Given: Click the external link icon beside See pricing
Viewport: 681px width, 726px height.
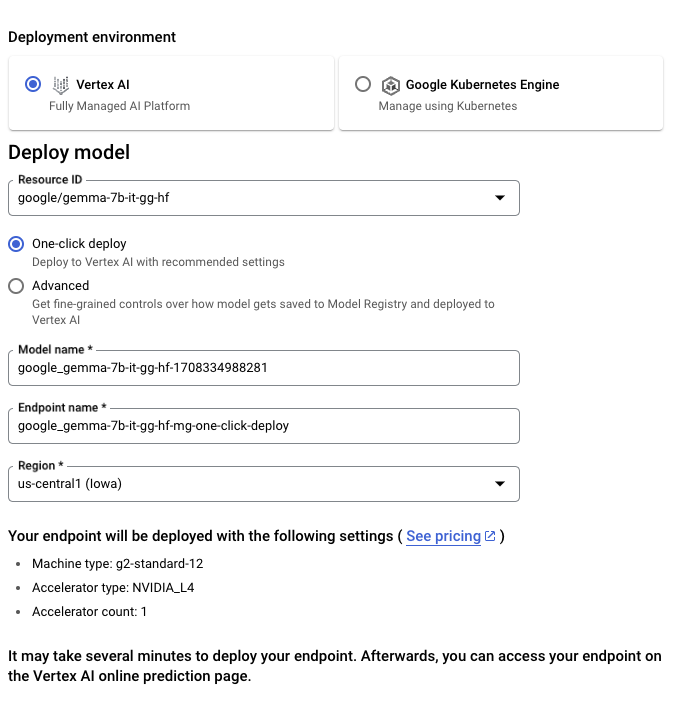Looking at the screenshot, I should click(490, 536).
